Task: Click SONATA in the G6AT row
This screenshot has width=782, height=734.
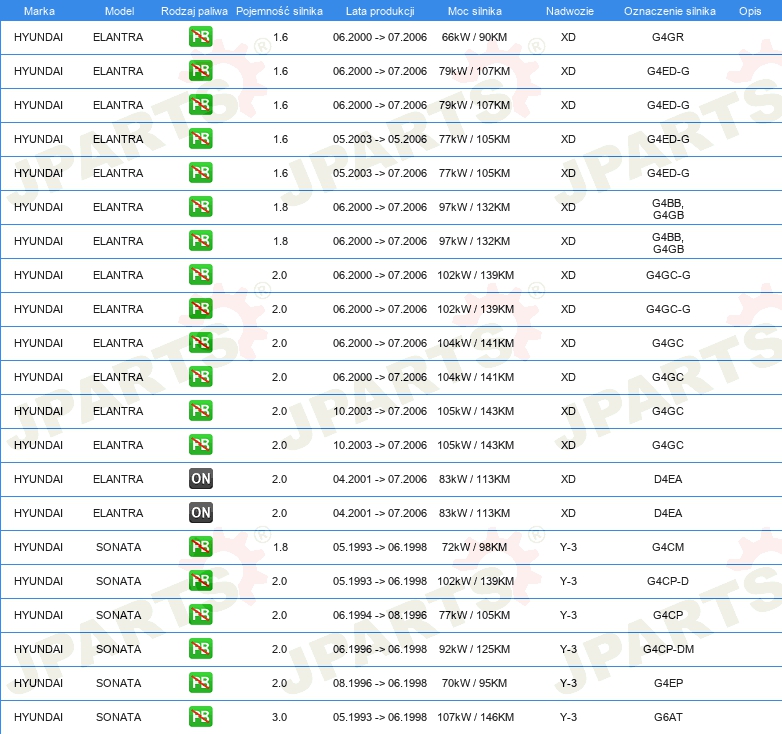Action: point(119,717)
